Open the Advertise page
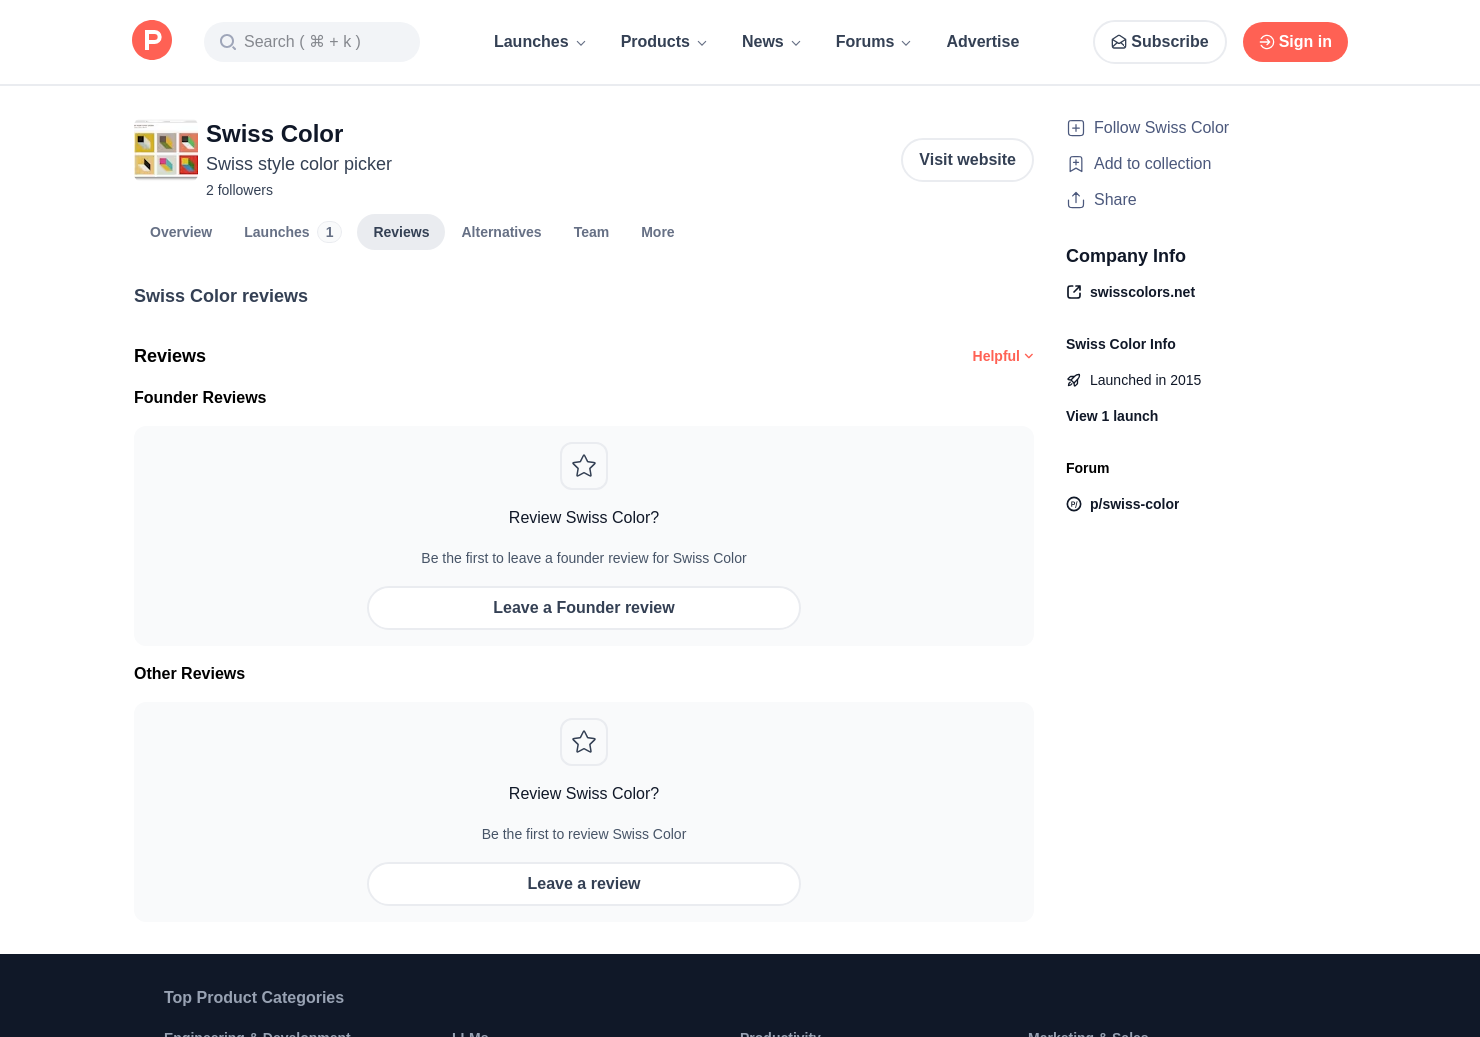 [982, 42]
